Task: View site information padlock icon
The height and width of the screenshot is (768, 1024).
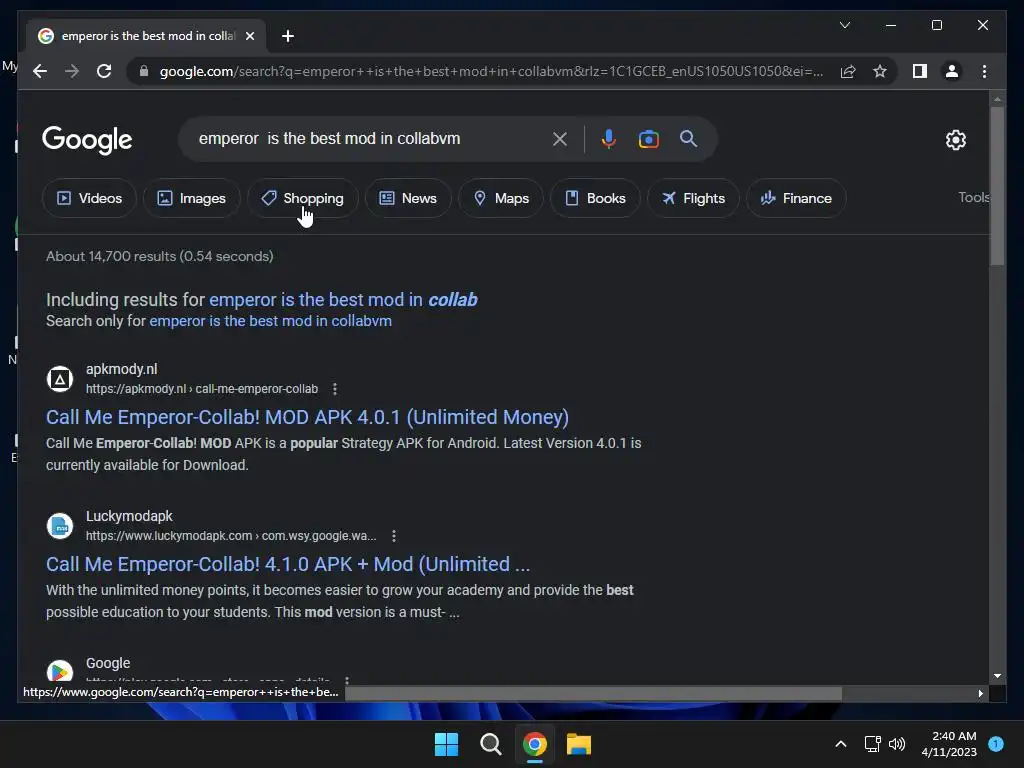Action: coord(144,71)
